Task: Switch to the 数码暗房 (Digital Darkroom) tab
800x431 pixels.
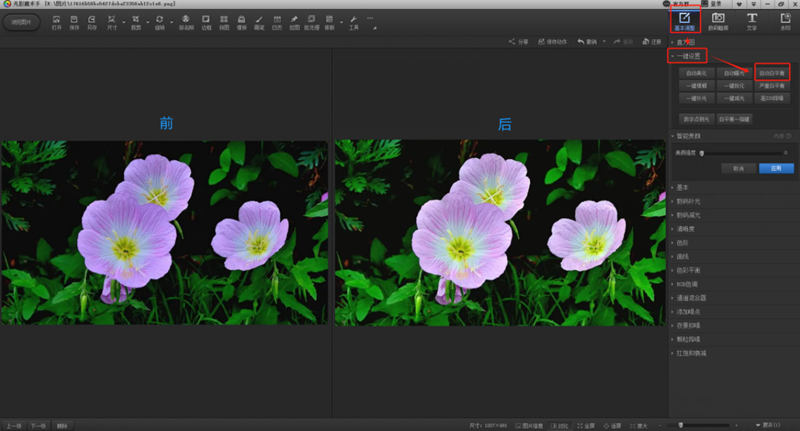Action: pos(718,19)
